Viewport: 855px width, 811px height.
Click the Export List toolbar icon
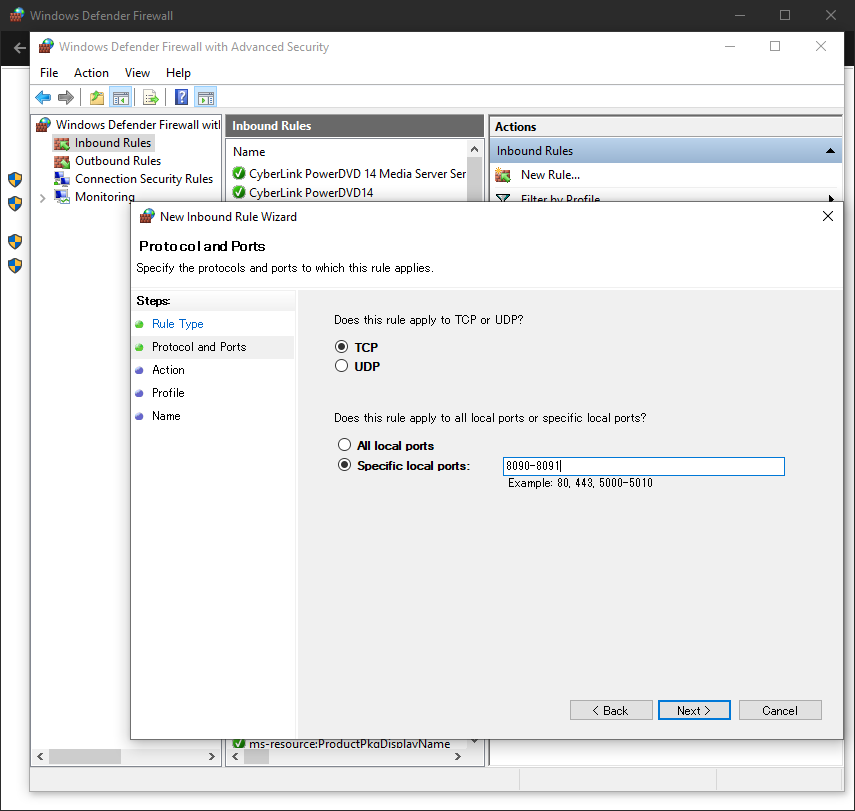(x=150, y=98)
